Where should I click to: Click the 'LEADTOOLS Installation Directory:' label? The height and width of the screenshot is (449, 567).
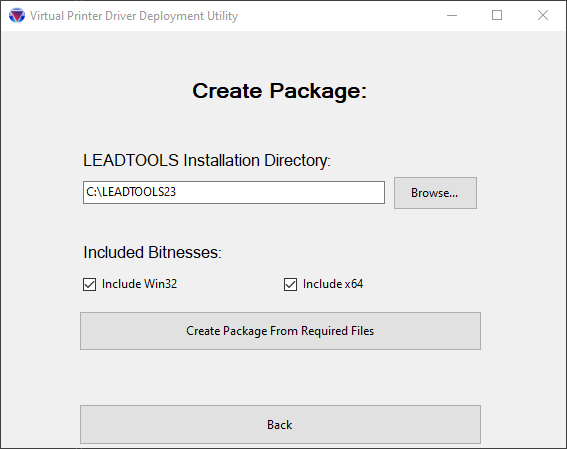point(207,161)
